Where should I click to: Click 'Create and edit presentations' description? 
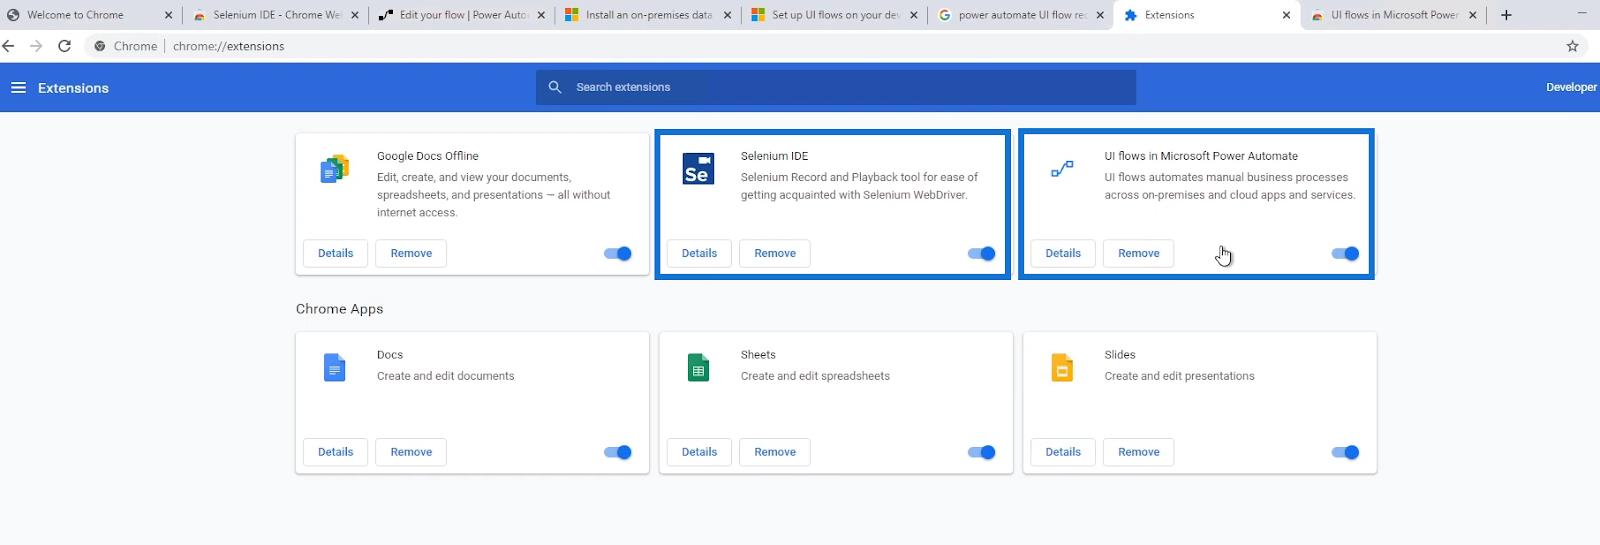tap(1179, 376)
